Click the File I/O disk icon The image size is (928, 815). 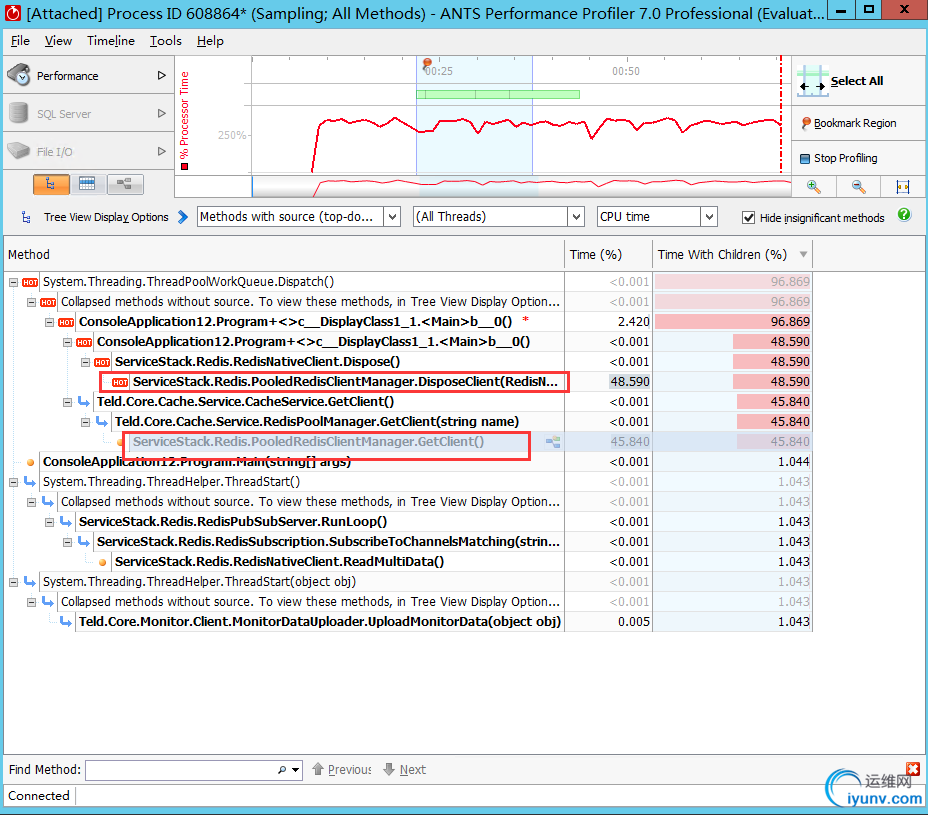click(x=19, y=151)
